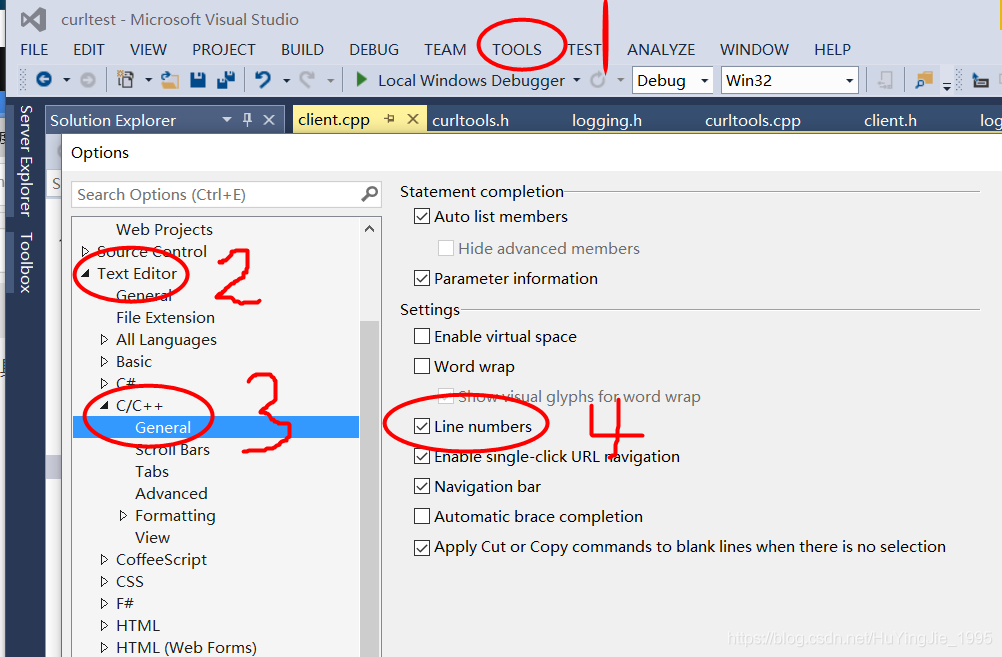1002x657 pixels.
Task: Pin the Solution Explorer panel
Action: [247, 120]
